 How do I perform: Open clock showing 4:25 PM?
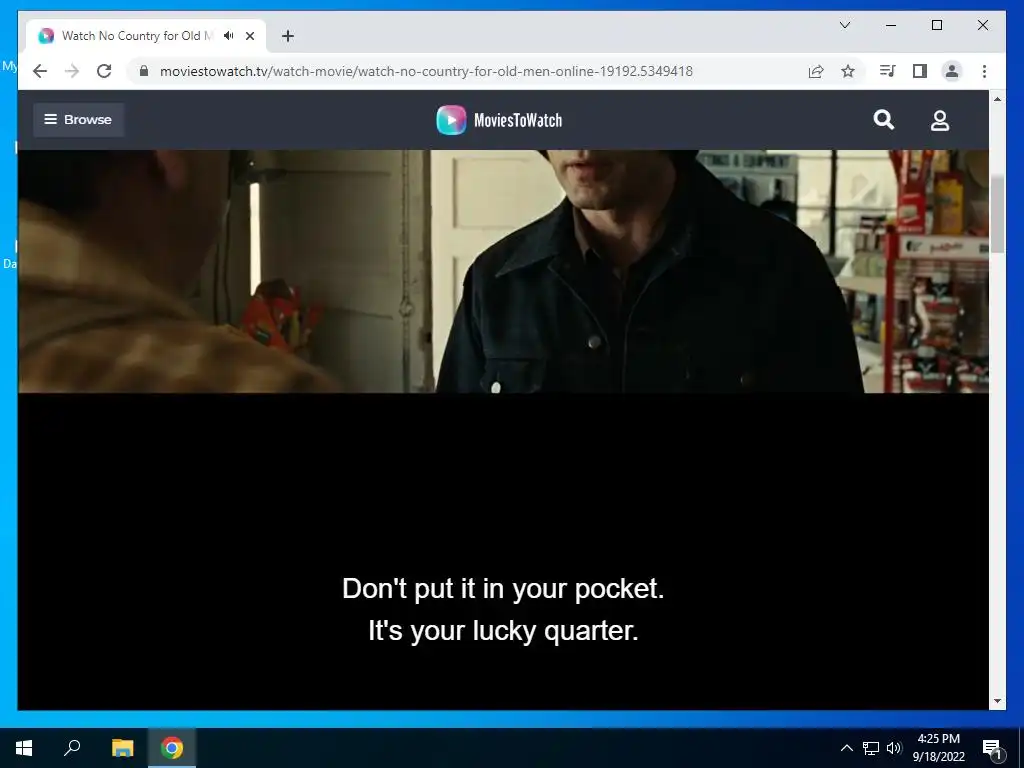pos(938,748)
